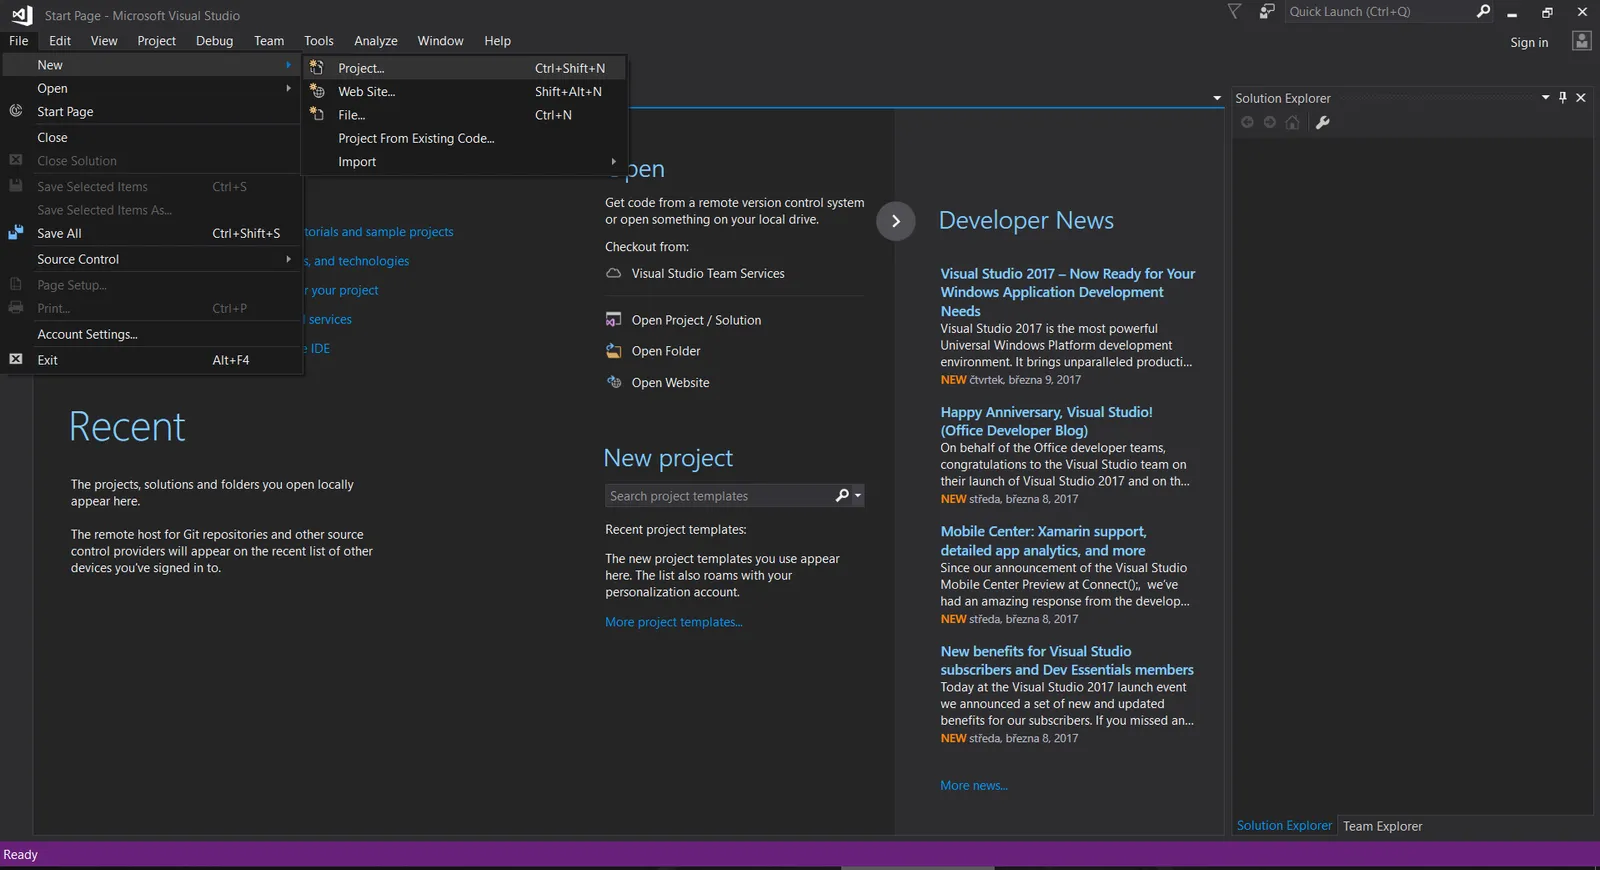This screenshot has height=870, width=1600.
Task: Open Solution Explorer properties wrench icon
Action: (1322, 122)
